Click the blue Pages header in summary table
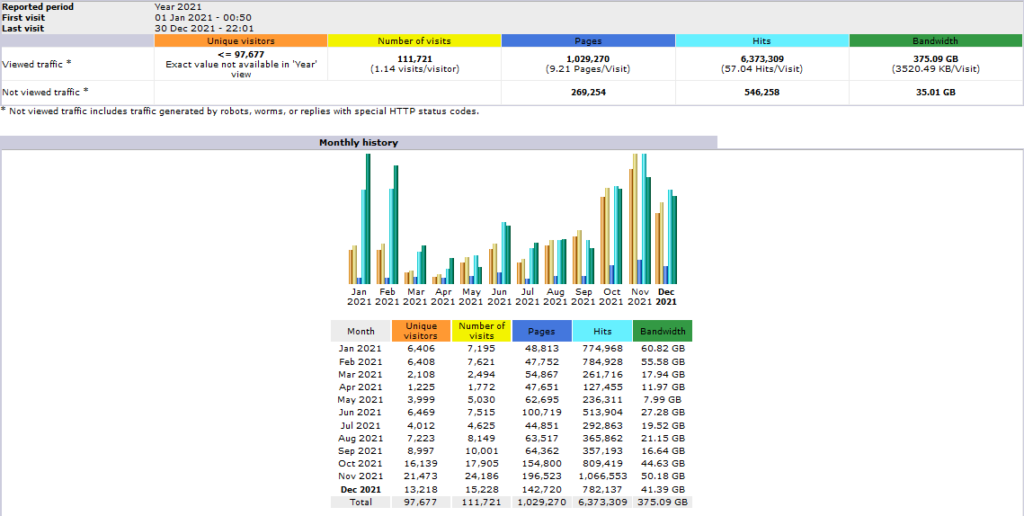1024x516 pixels. [x=588, y=41]
